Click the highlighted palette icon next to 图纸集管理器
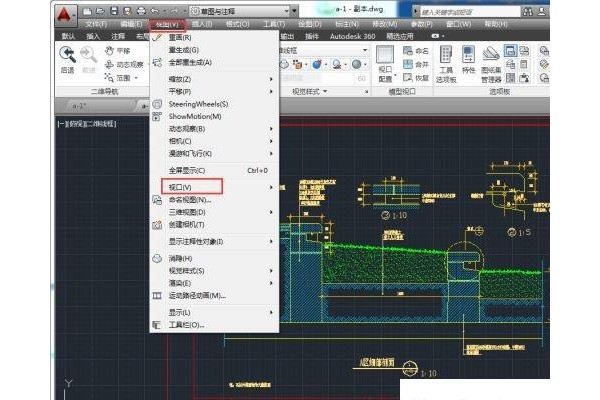This screenshot has width=600, height=400. (x=510, y=51)
